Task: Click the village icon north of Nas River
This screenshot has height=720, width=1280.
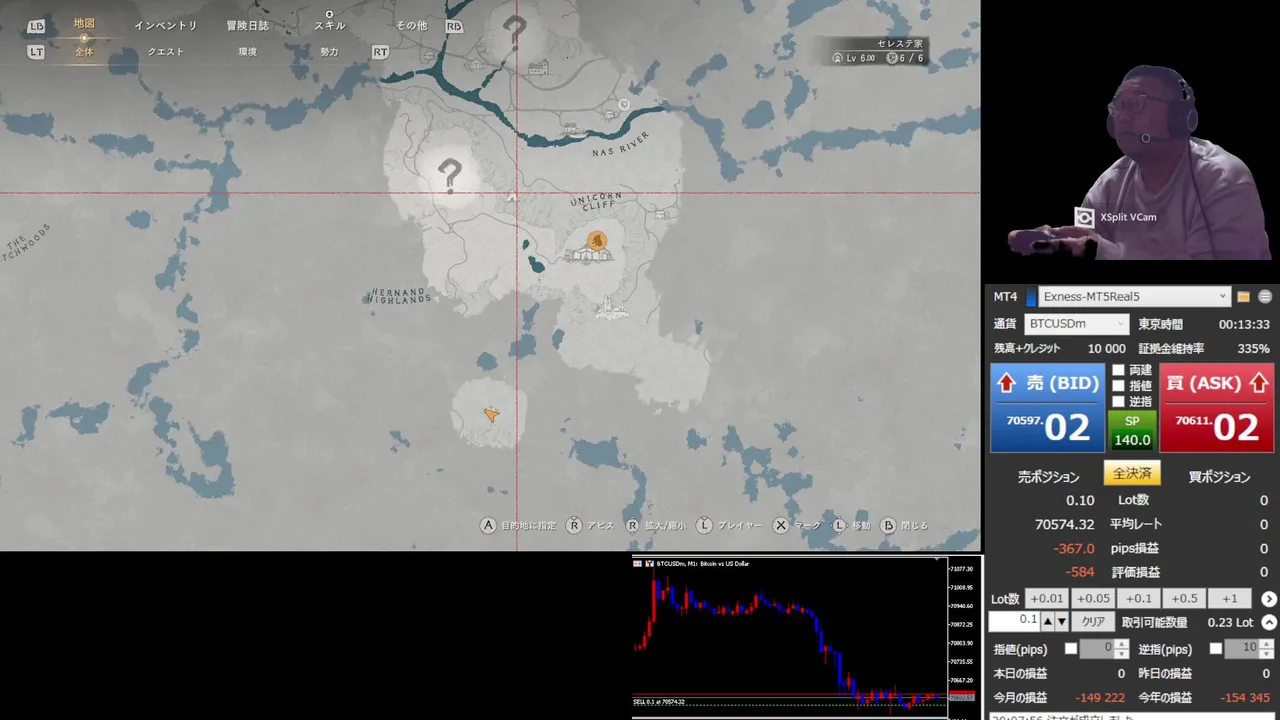Action: (573, 129)
